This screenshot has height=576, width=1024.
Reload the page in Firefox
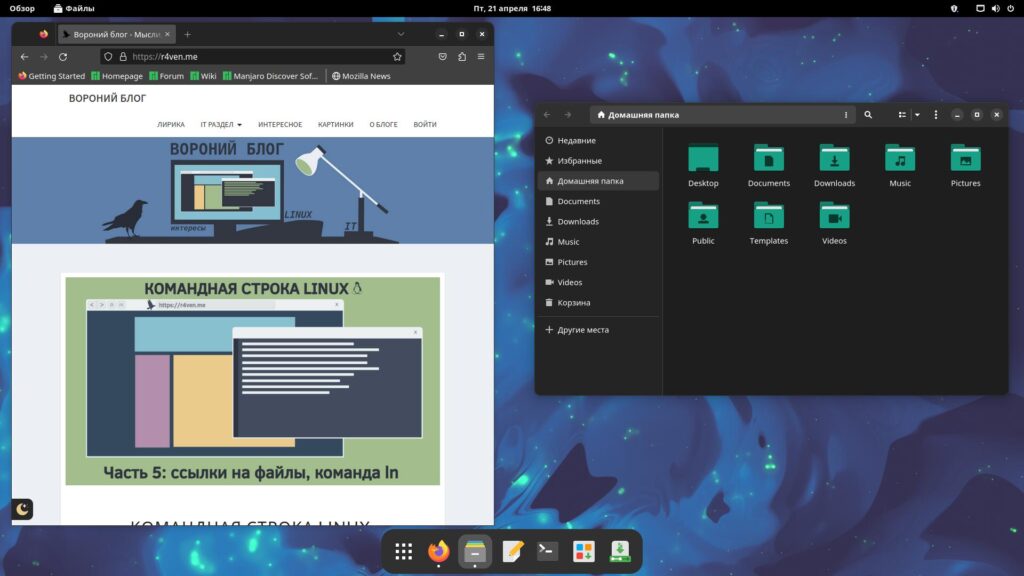coord(63,57)
